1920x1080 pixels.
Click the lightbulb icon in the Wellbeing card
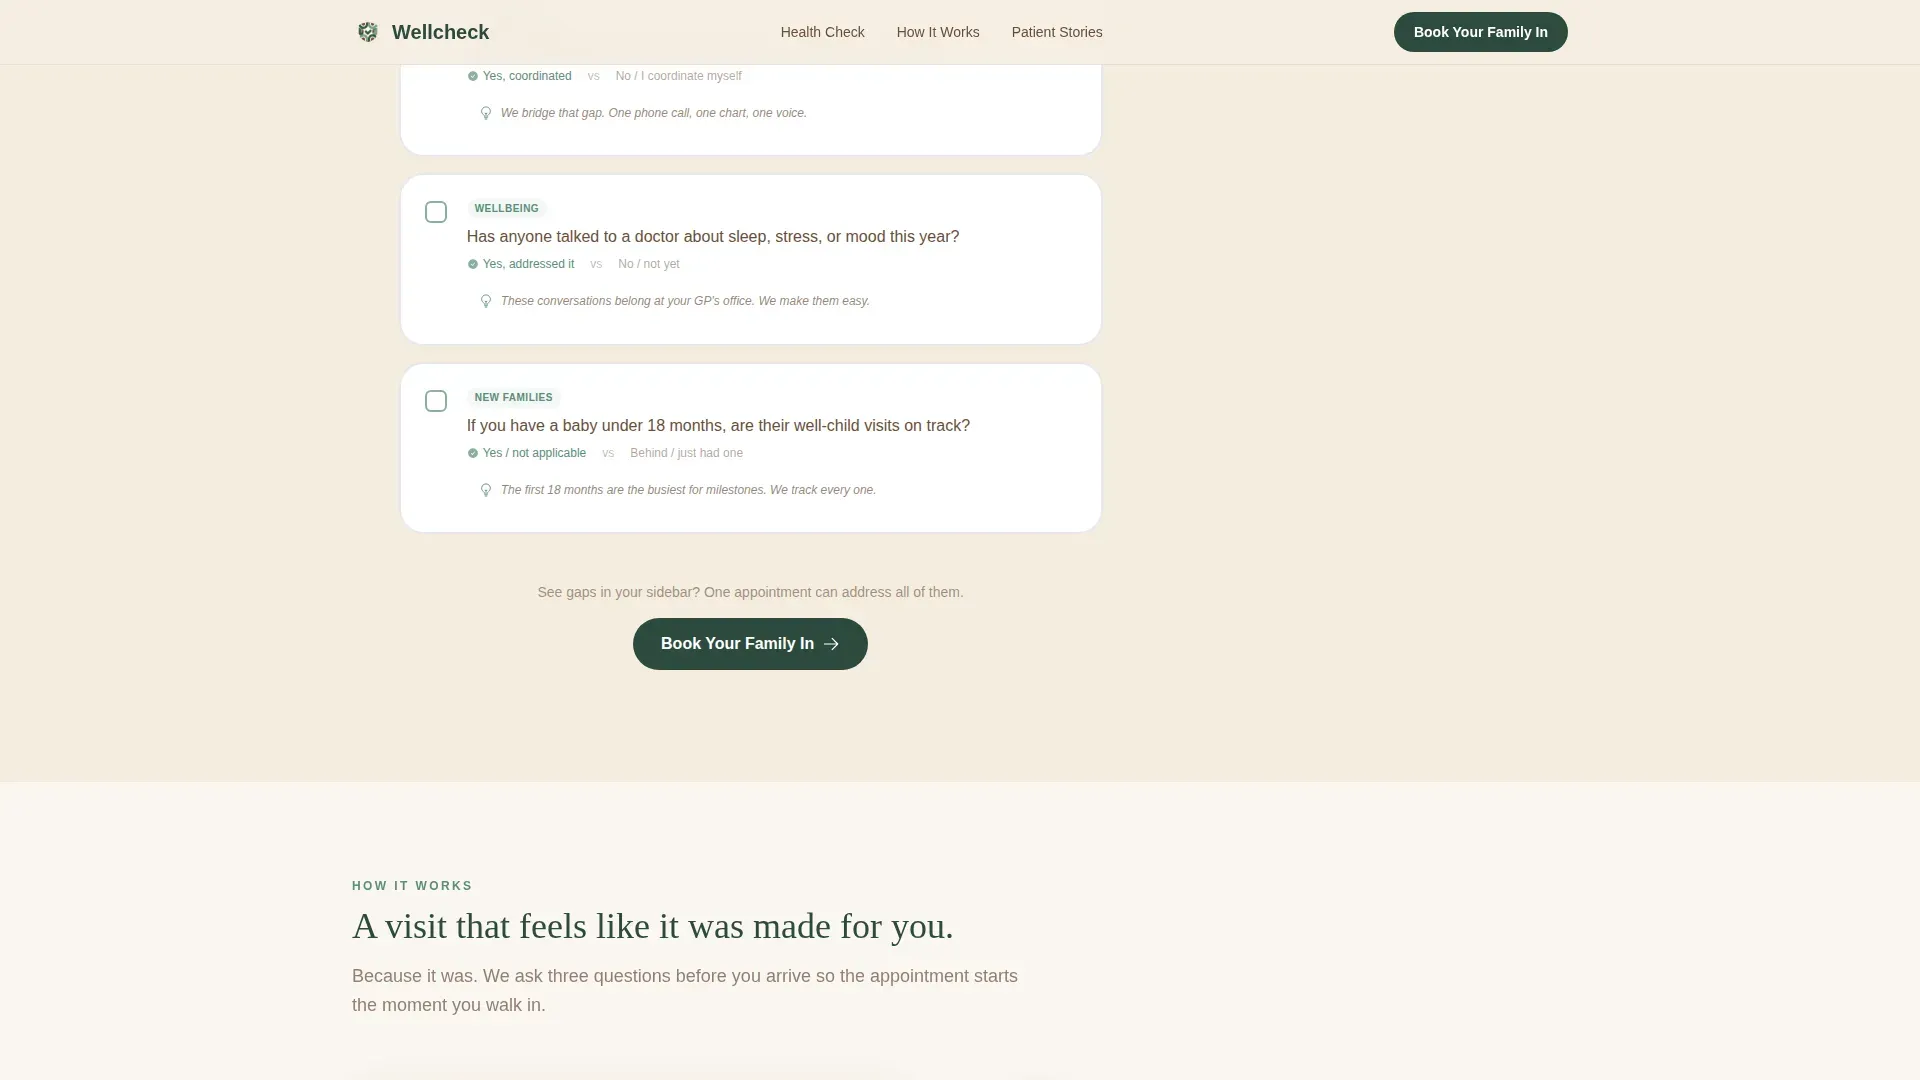[486, 301]
